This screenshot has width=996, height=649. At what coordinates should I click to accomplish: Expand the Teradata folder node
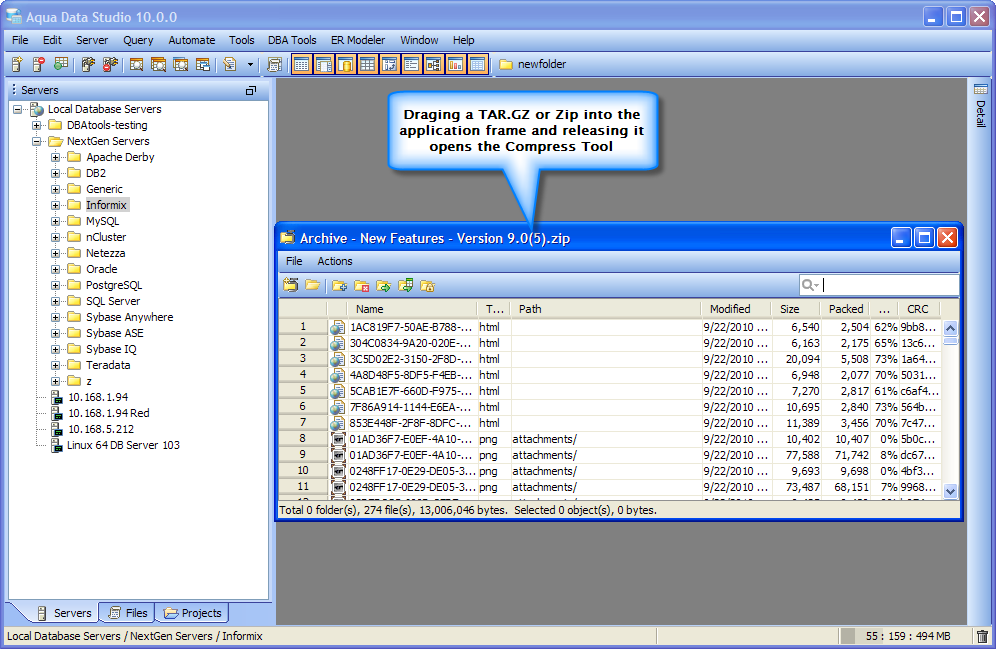(x=56, y=365)
